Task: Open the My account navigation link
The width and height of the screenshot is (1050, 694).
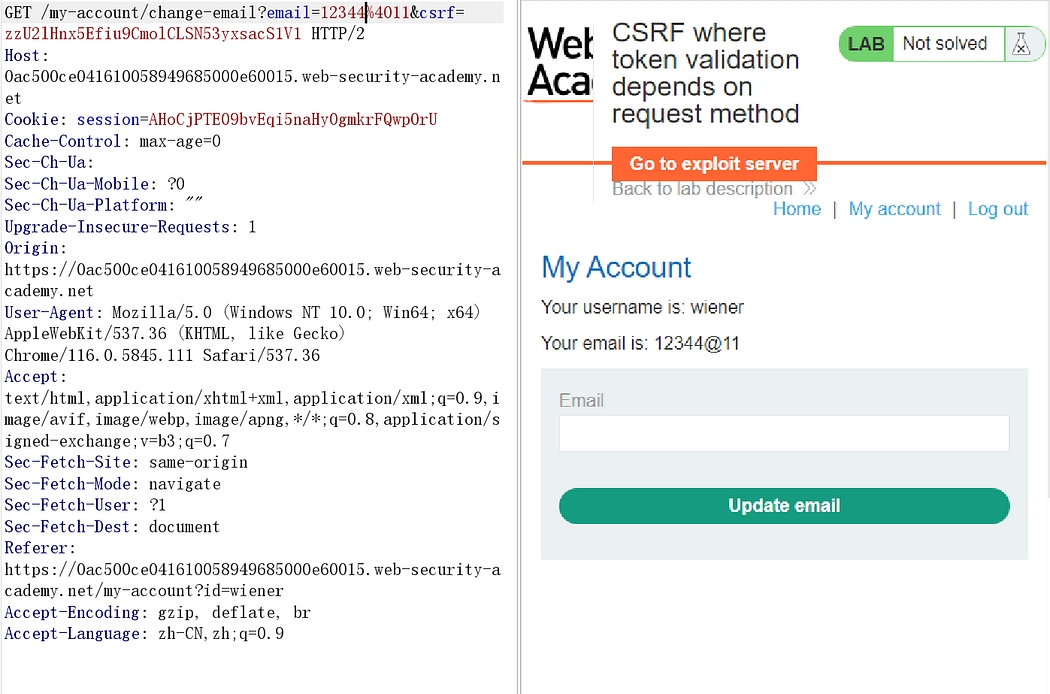Action: coord(894,209)
